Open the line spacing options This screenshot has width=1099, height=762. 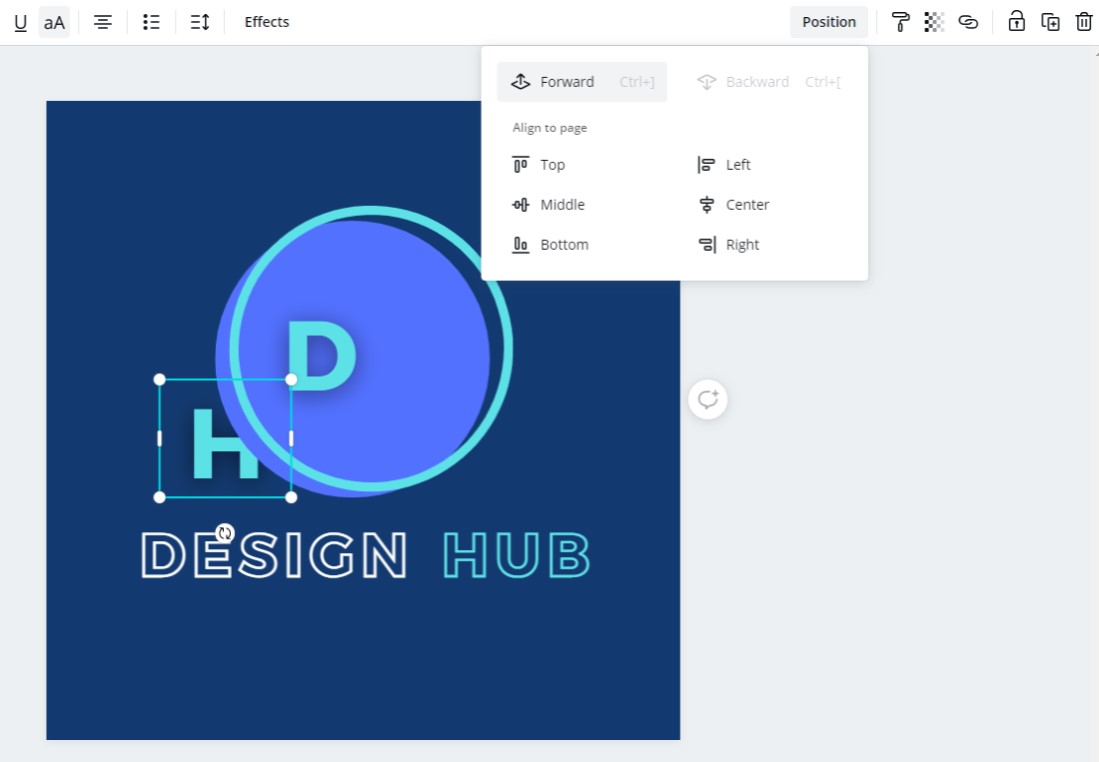pyautogui.click(x=200, y=22)
